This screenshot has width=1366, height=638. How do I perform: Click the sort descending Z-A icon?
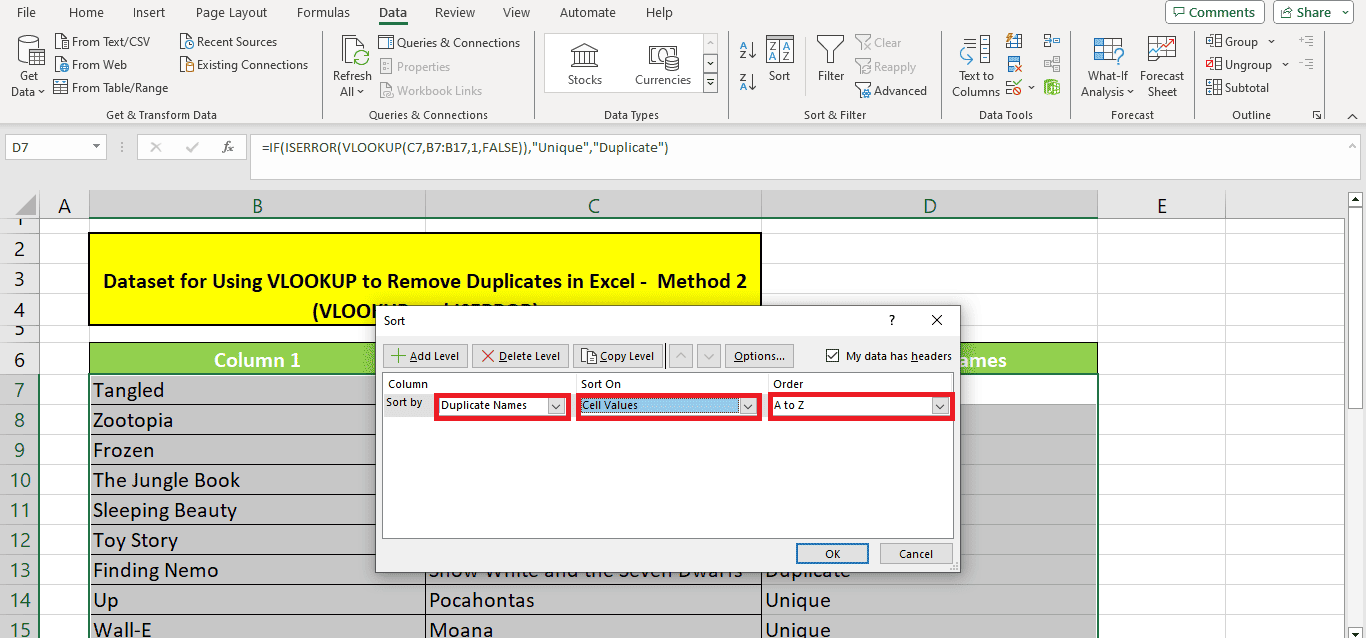pos(747,81)
